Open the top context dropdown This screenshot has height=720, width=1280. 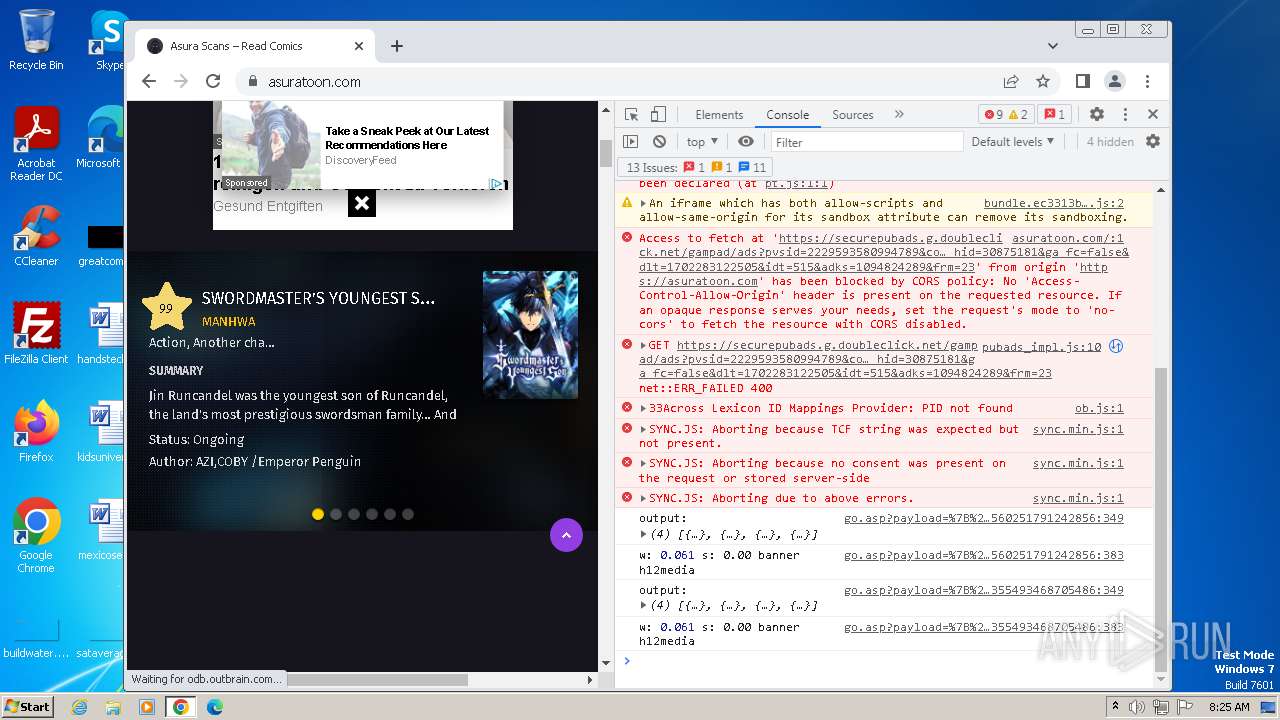click(x=702, y=142)
